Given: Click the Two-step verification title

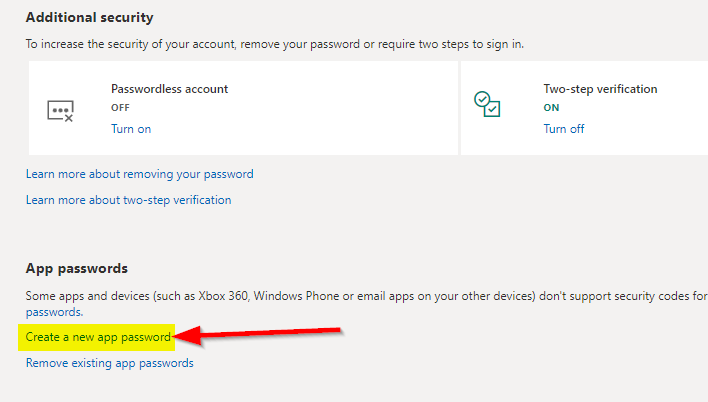Looking at the screenshot, I should pyautogui.click(x=600, y=89).
